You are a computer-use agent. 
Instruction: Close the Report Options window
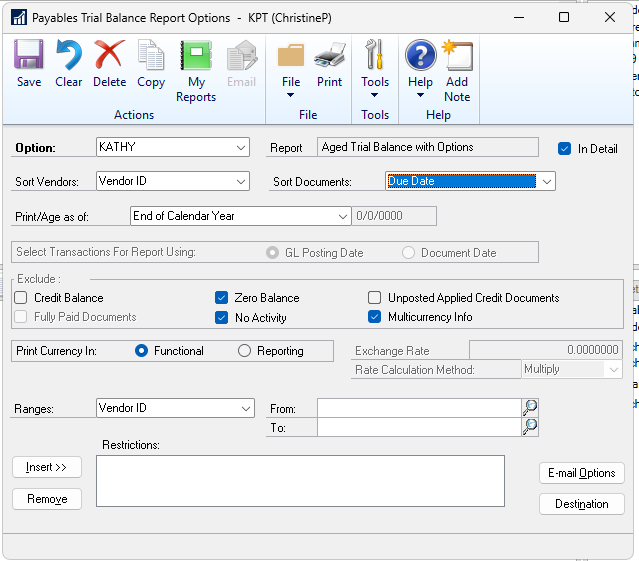click(x=610, y=17)
